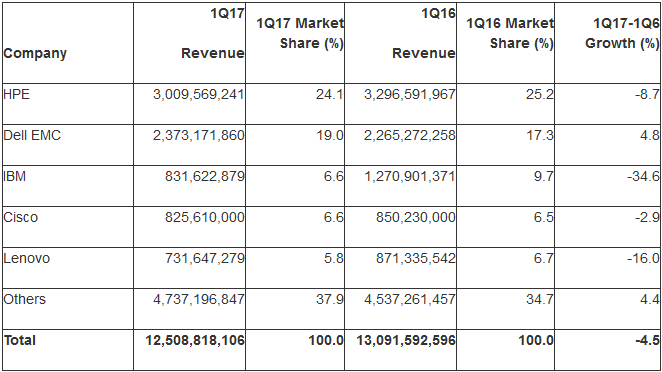The height and width of the screenshot is (372, 662).
Task: Click the Lenovo row label
Action: coord(27,258)
